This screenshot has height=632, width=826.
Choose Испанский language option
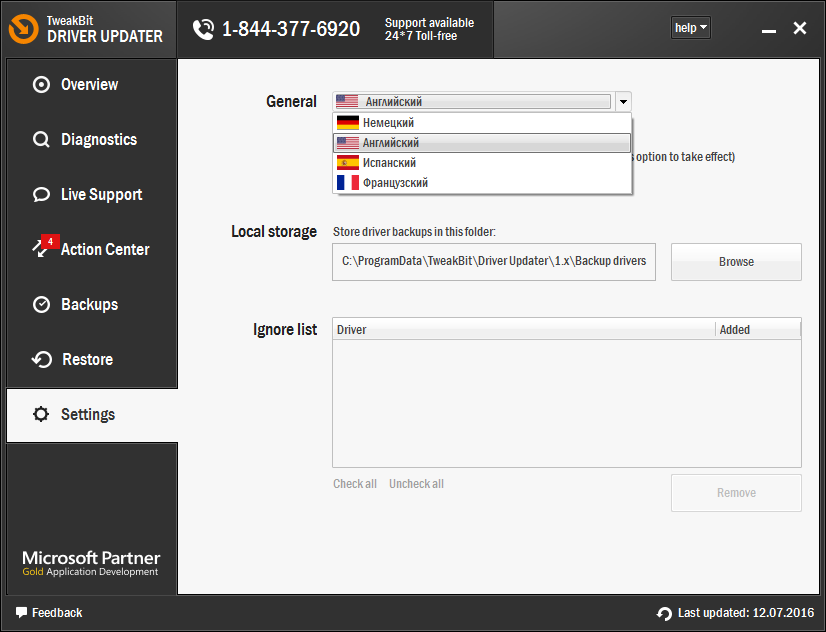click(482, 163)
